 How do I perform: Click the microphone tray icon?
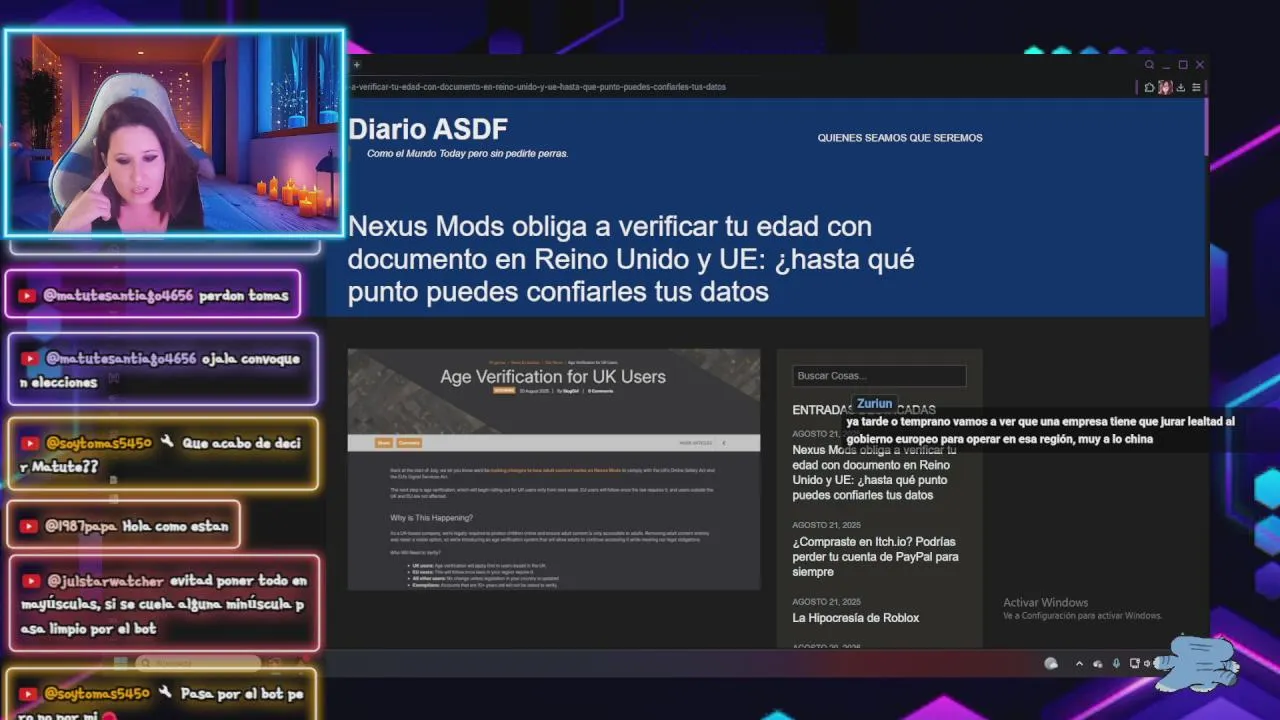(x=1116, y=663)
